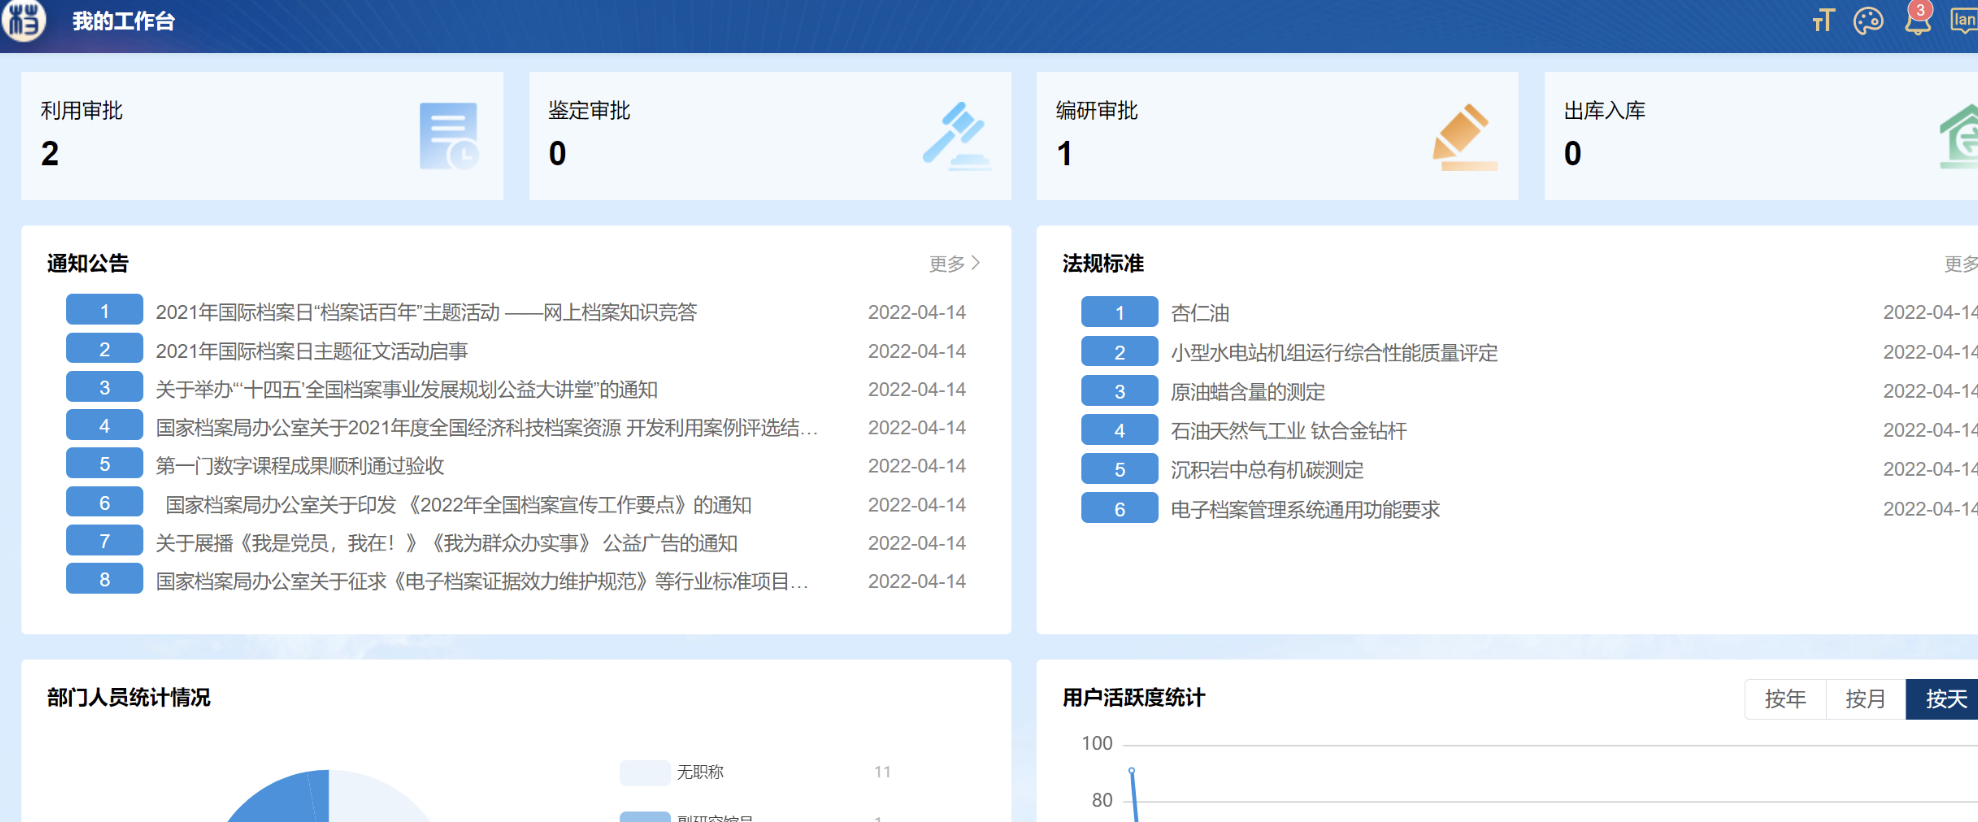Open the 出库入库 card

tap(1761, 136)
